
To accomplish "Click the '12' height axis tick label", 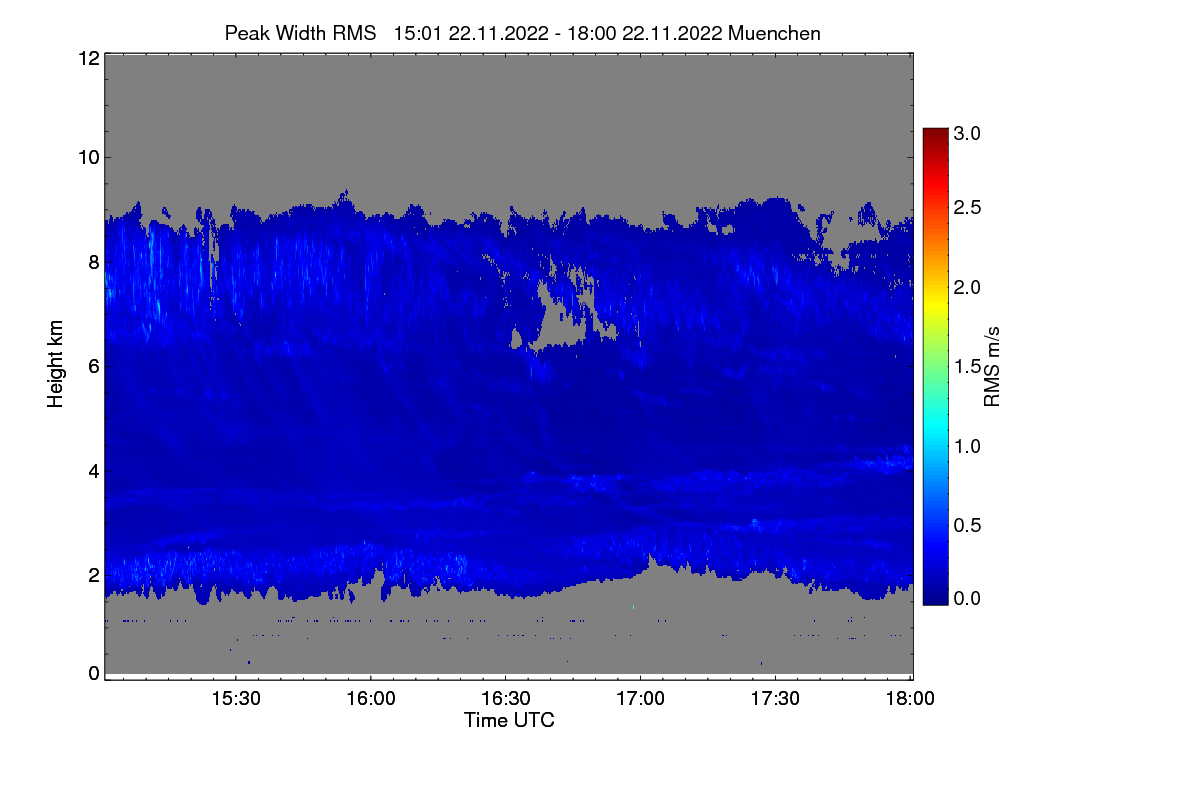I will (x=87, y=58).
